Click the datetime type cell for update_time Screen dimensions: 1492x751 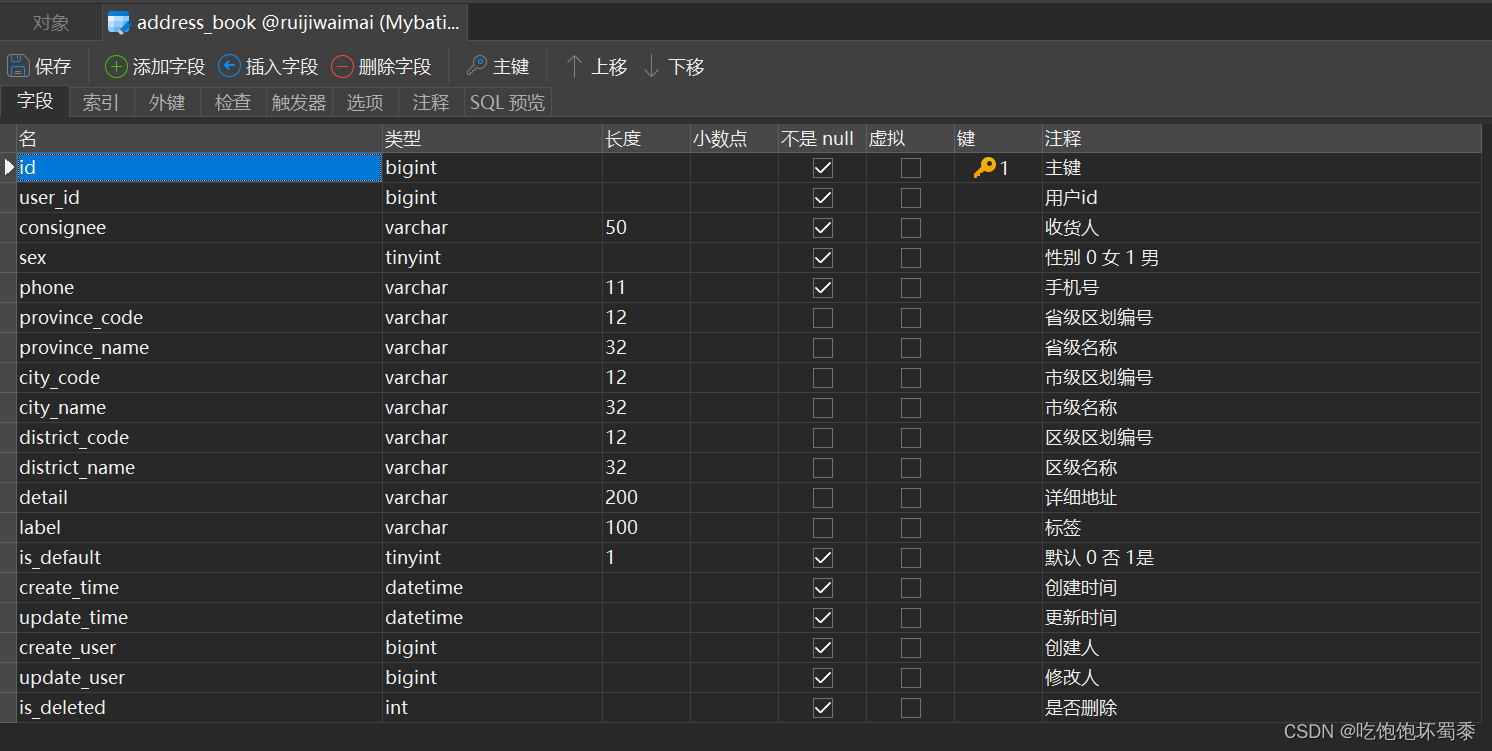[492, 618]
